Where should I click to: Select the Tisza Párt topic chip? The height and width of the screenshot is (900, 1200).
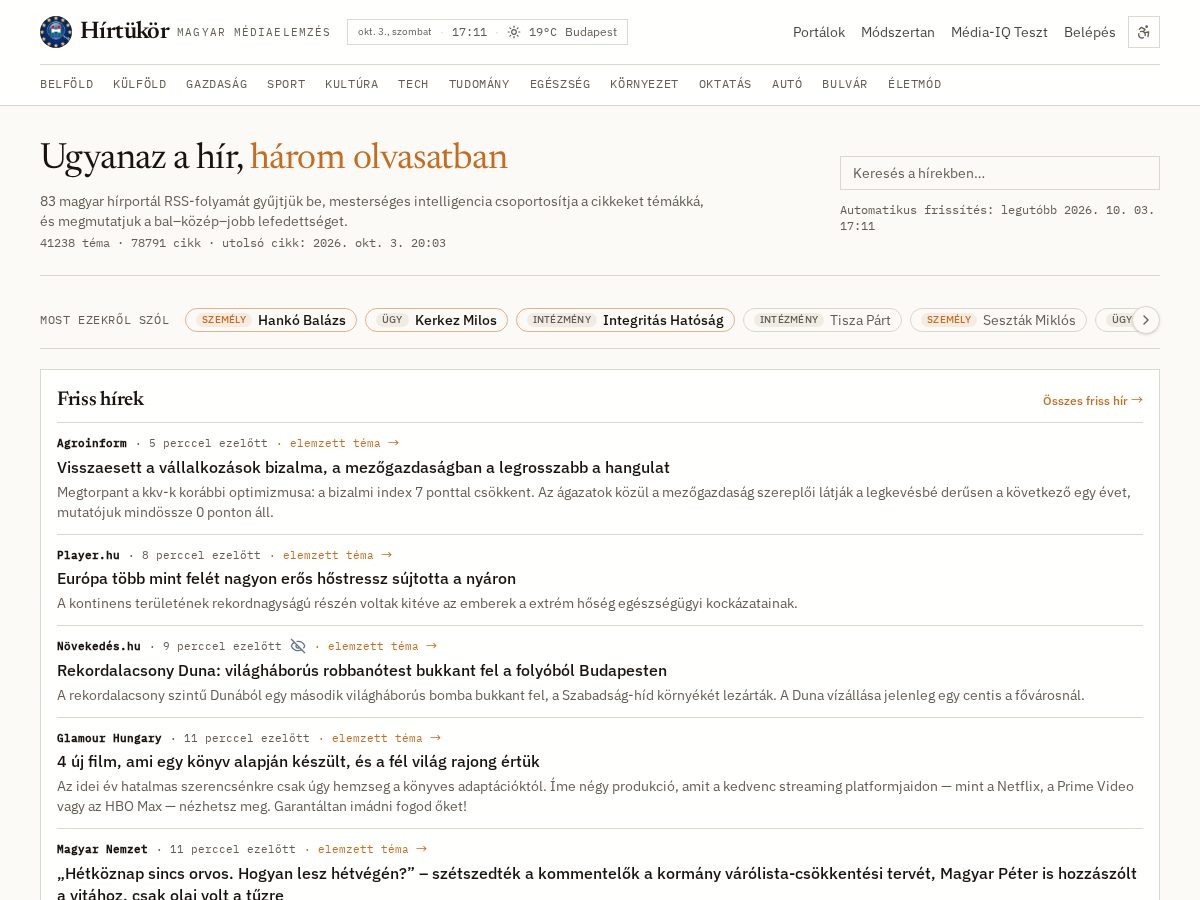tap(822, 320)
